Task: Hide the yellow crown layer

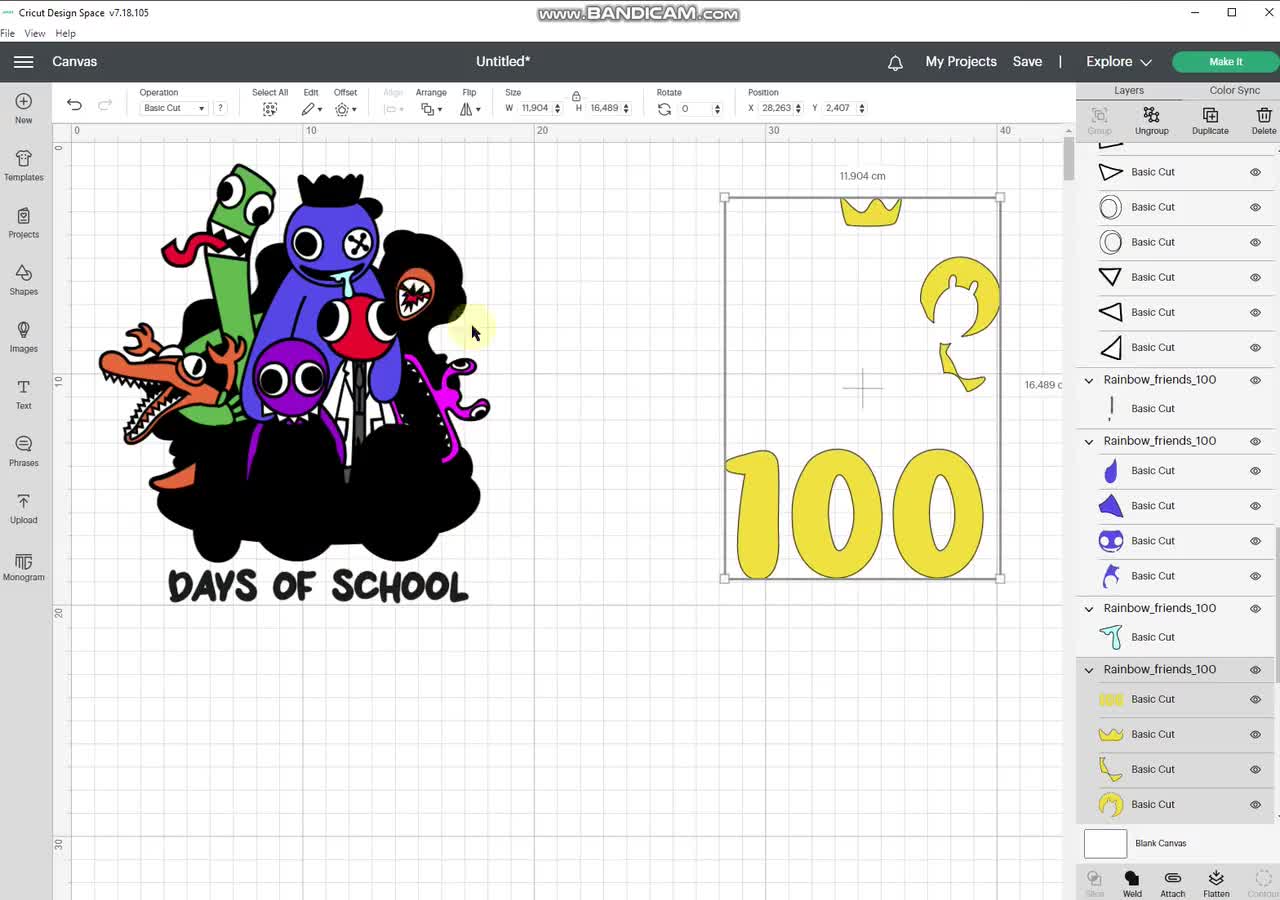Action: pyautogui.click(x=1255, y=735)
